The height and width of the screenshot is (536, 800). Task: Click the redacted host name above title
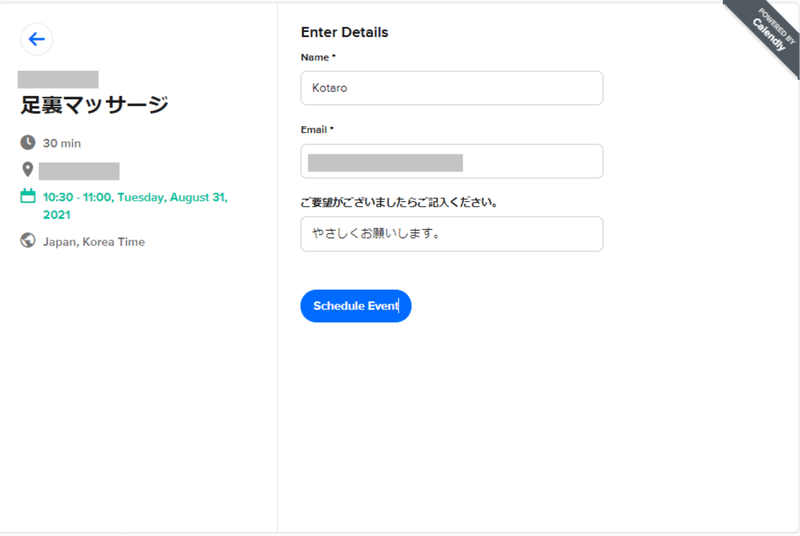coord(58,79)
